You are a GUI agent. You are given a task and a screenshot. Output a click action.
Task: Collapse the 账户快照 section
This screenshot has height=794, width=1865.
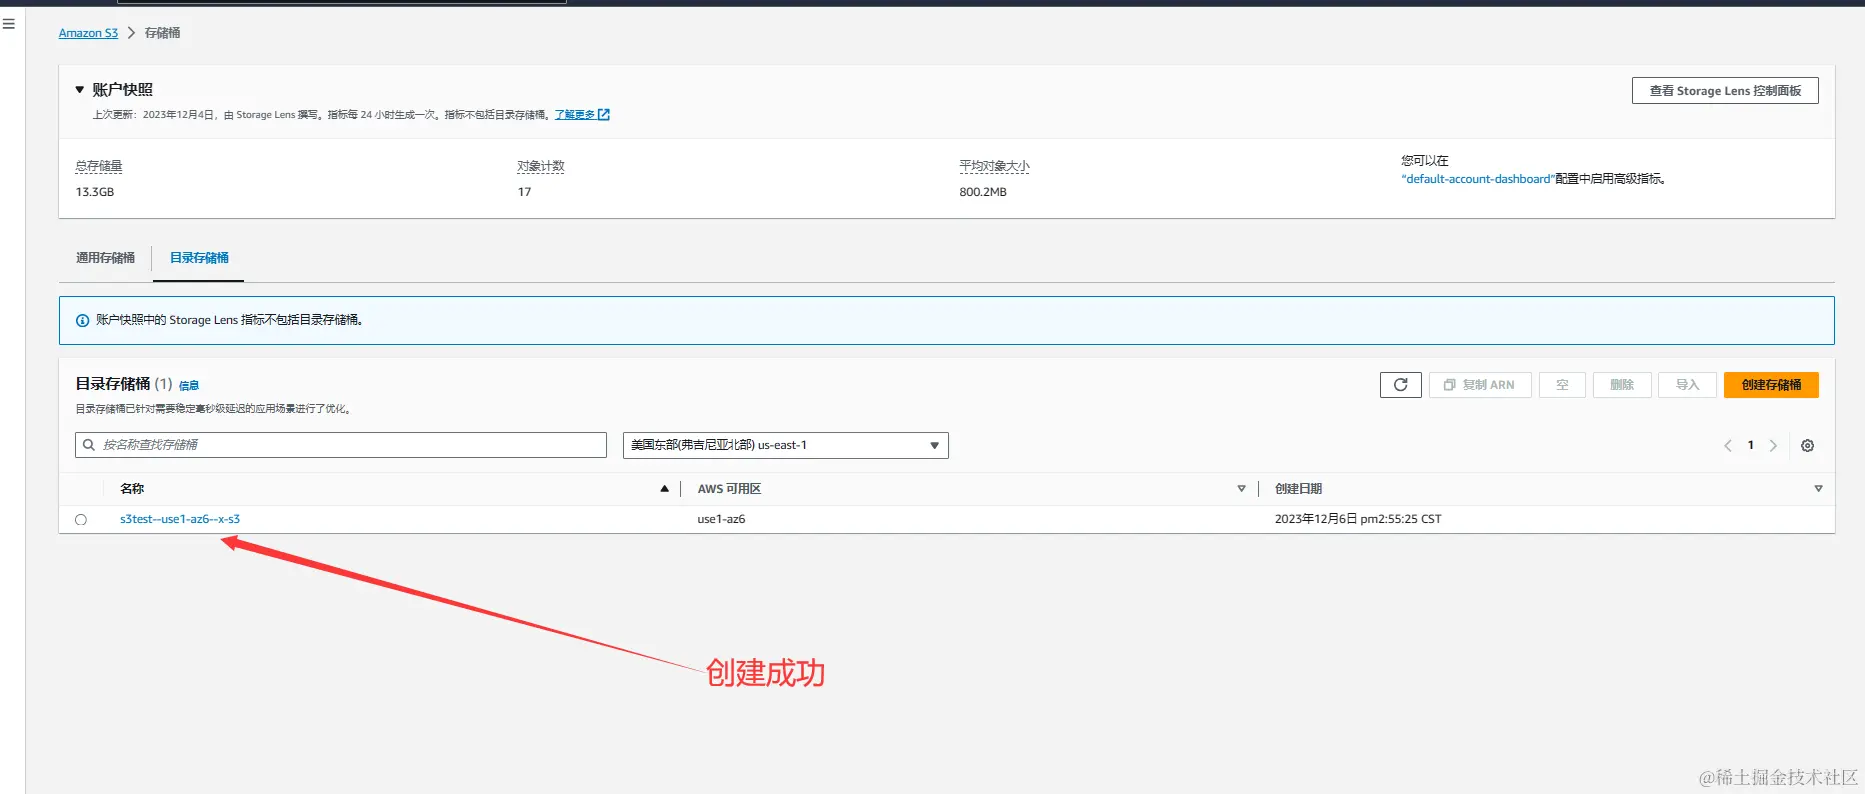pyautogui.click(x=80, y=90)
